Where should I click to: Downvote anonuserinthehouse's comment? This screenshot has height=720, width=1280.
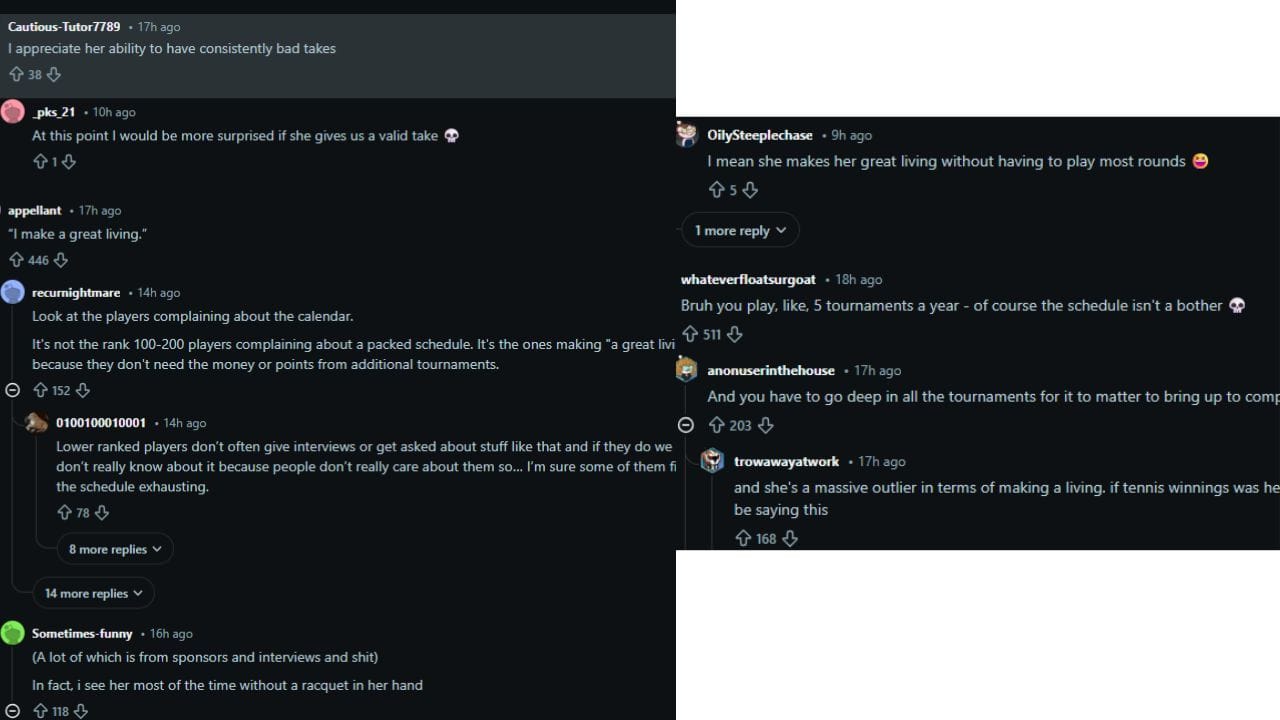click(x=765, y=425)
